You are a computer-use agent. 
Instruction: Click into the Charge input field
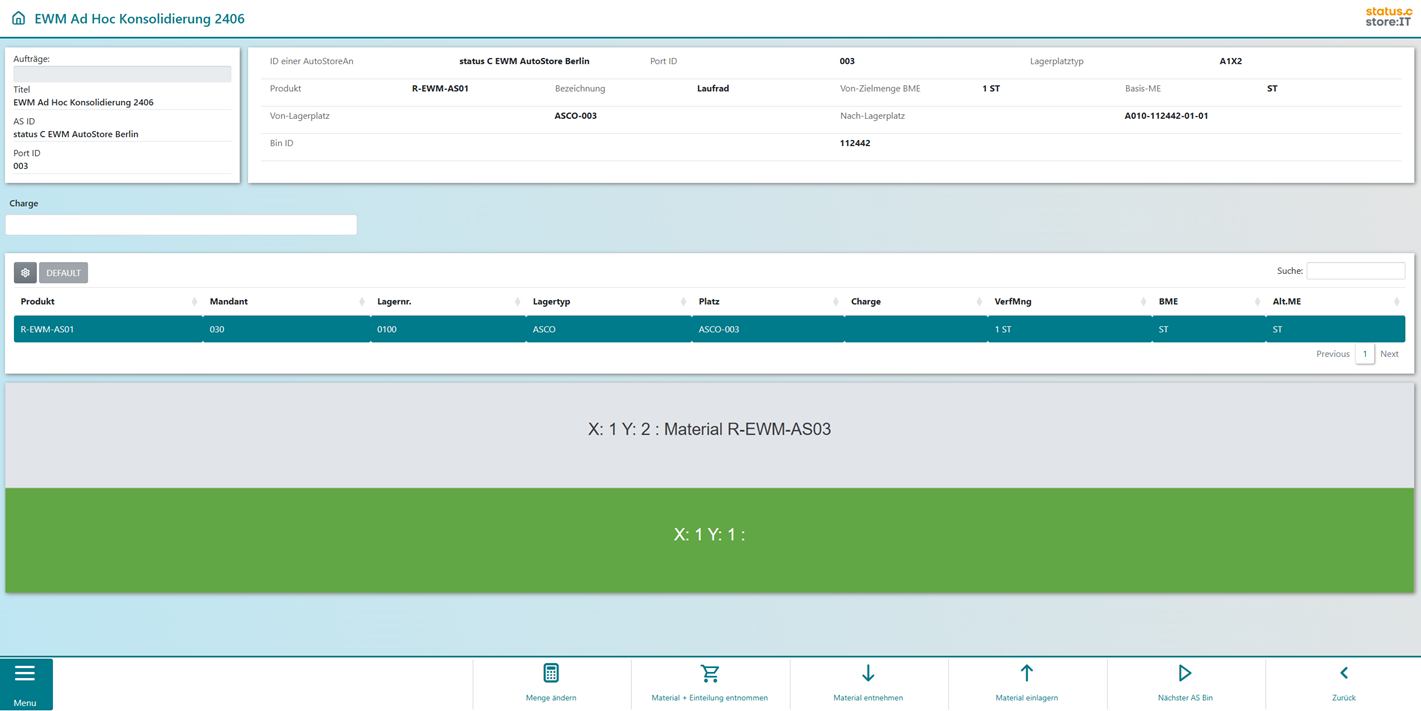[181, 225]
